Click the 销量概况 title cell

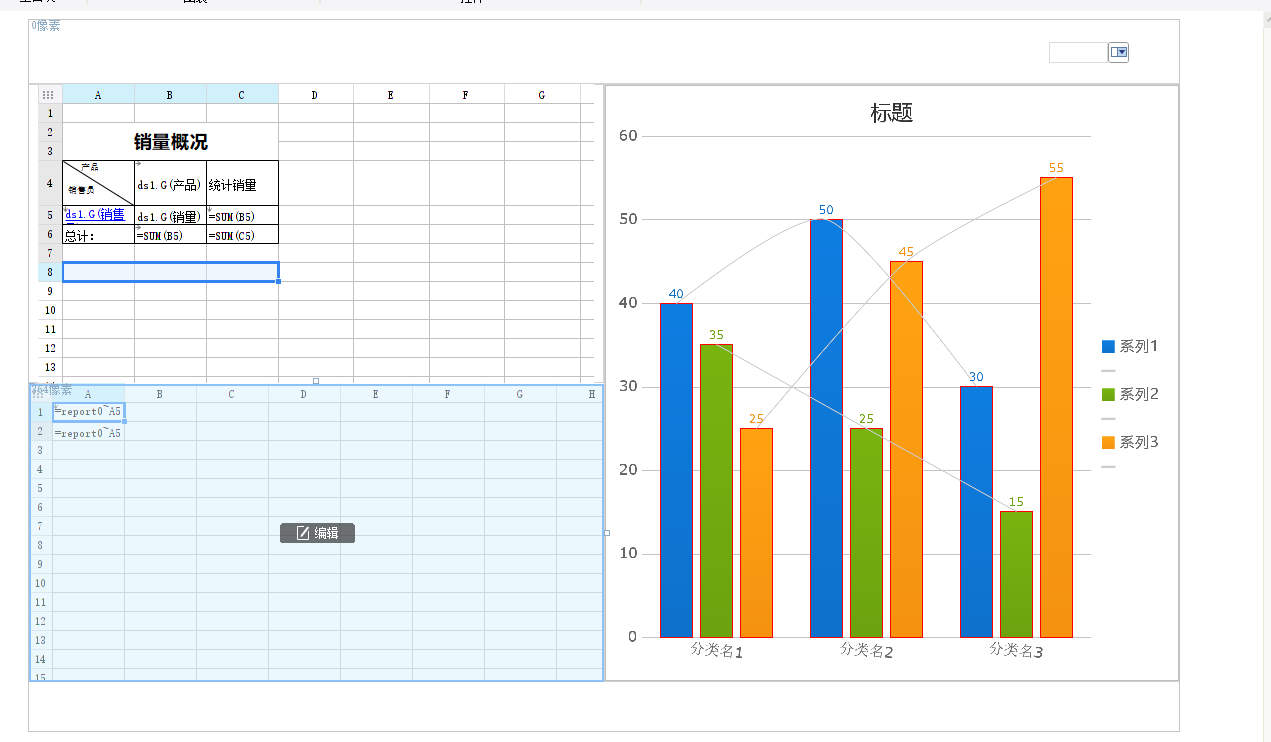click(x=170, y=142)
